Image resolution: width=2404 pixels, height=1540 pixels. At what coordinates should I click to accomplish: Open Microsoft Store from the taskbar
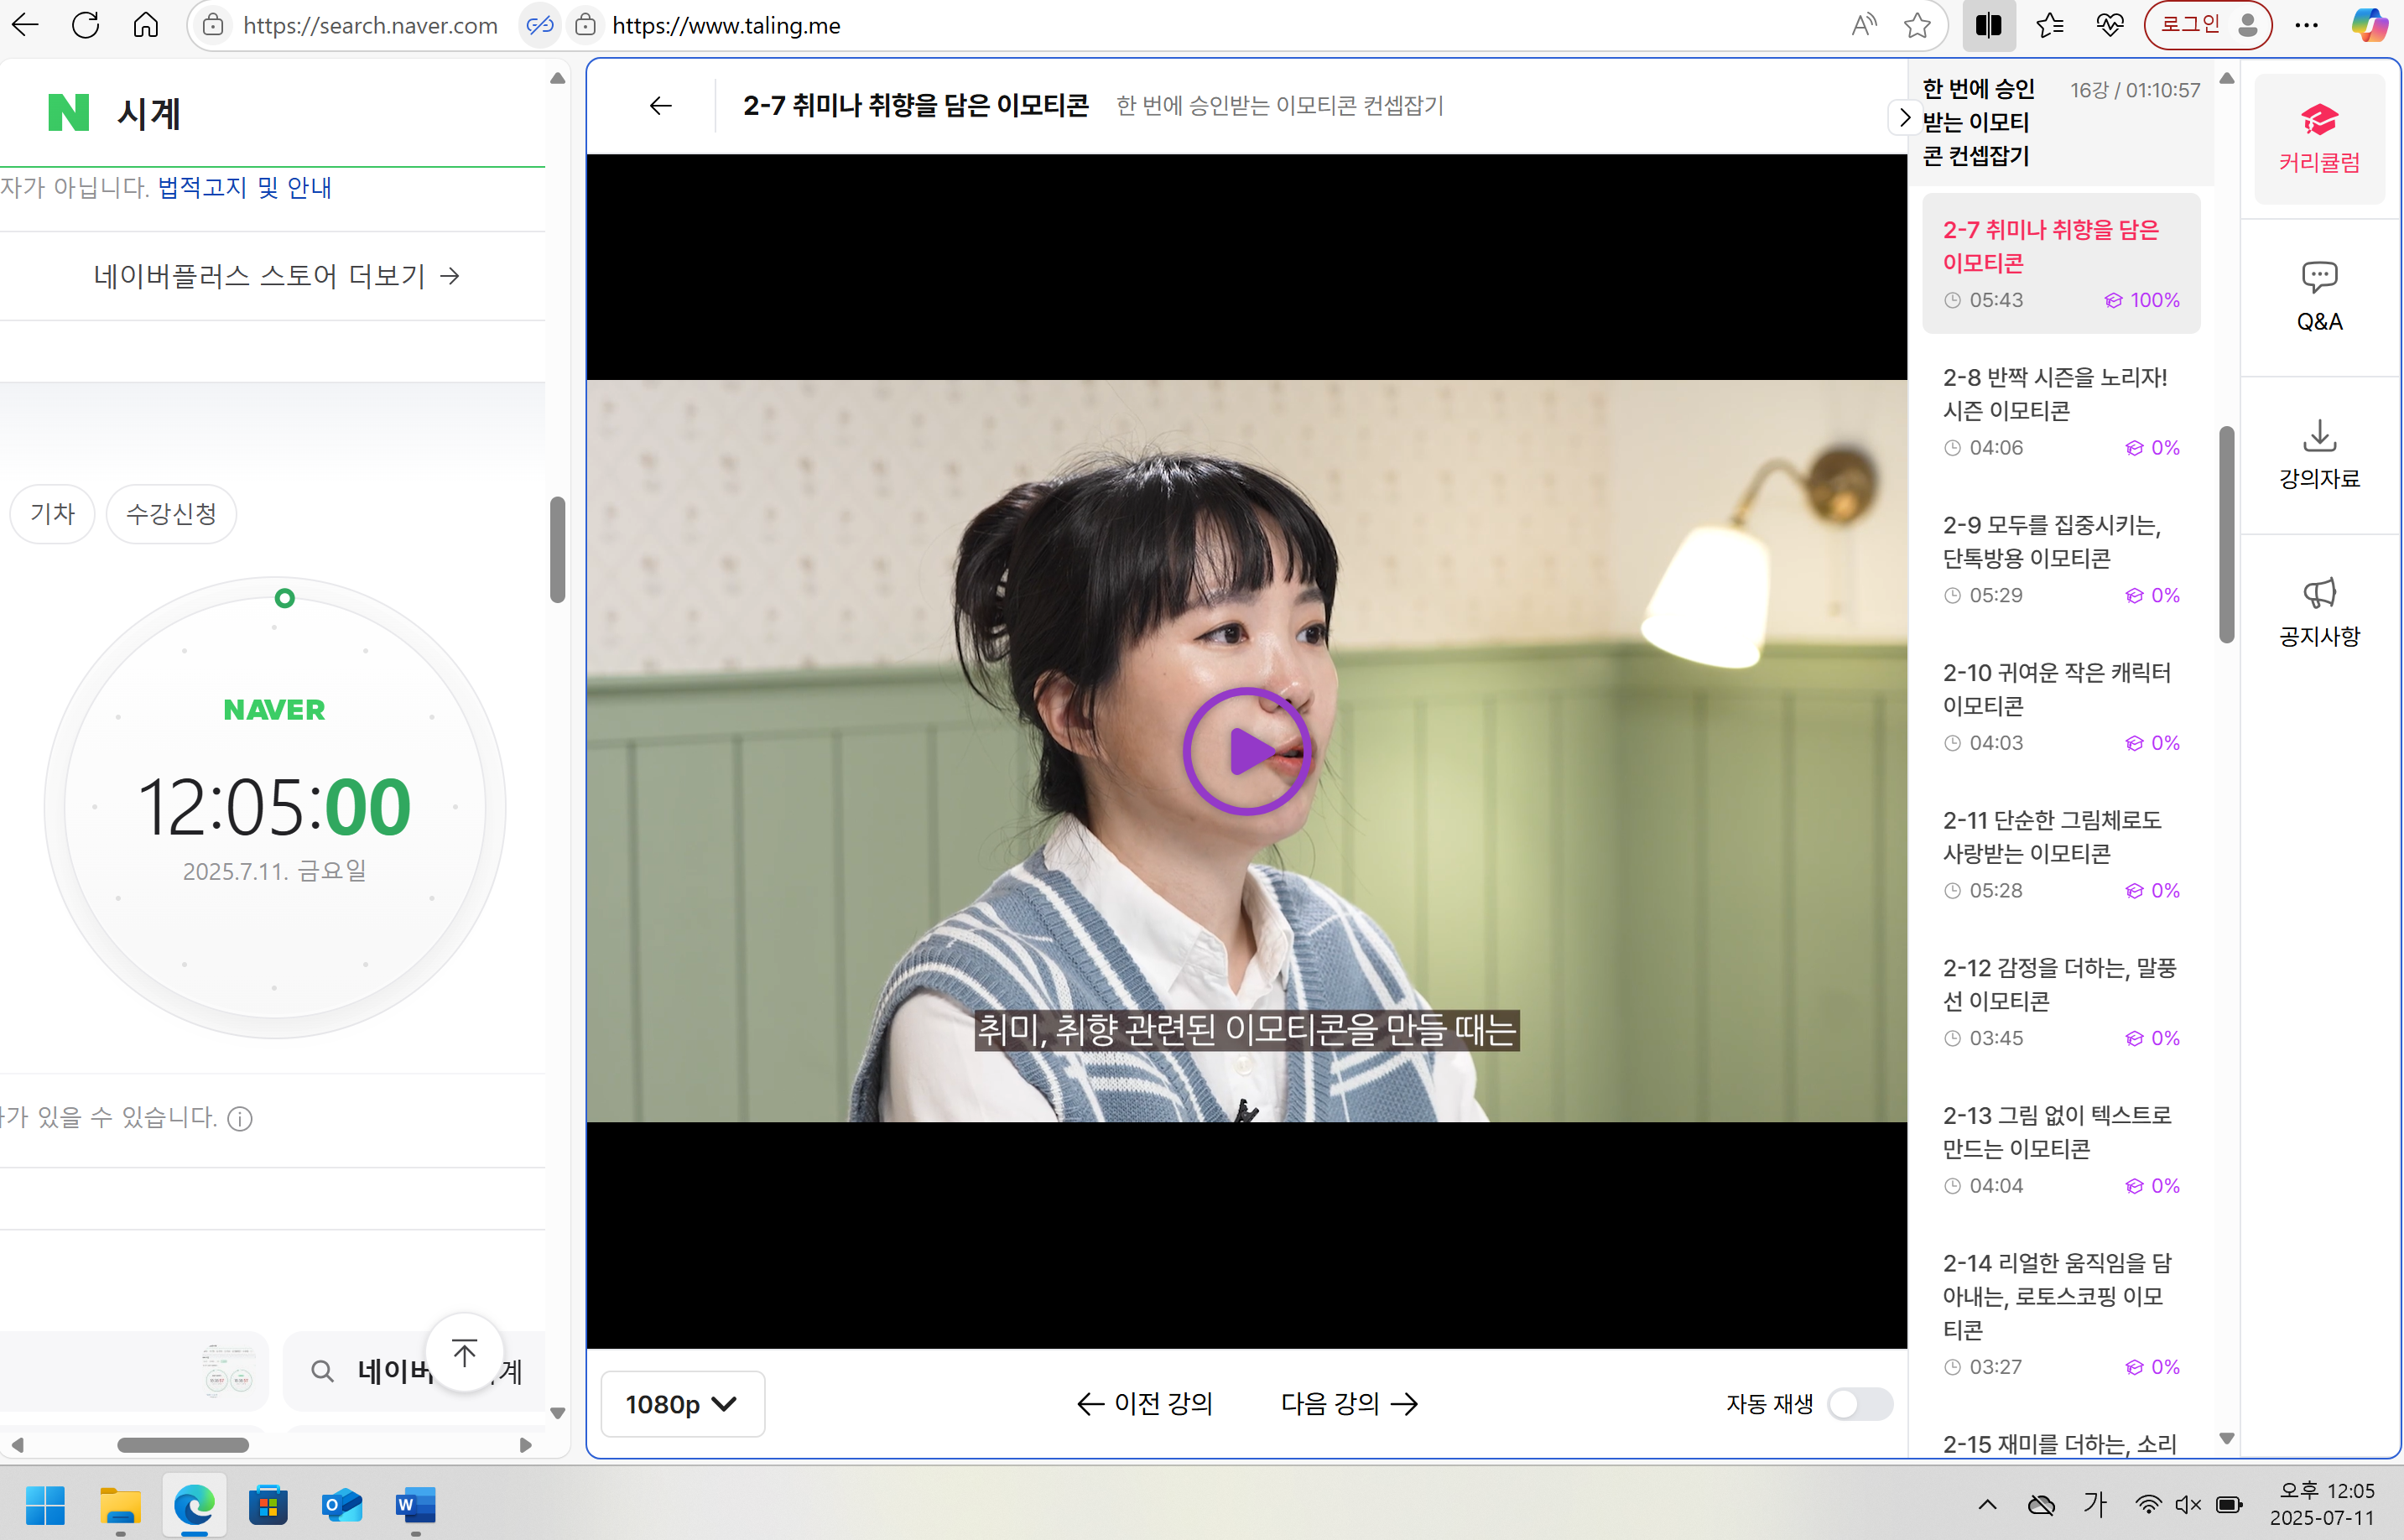(x=268, y=1505)
